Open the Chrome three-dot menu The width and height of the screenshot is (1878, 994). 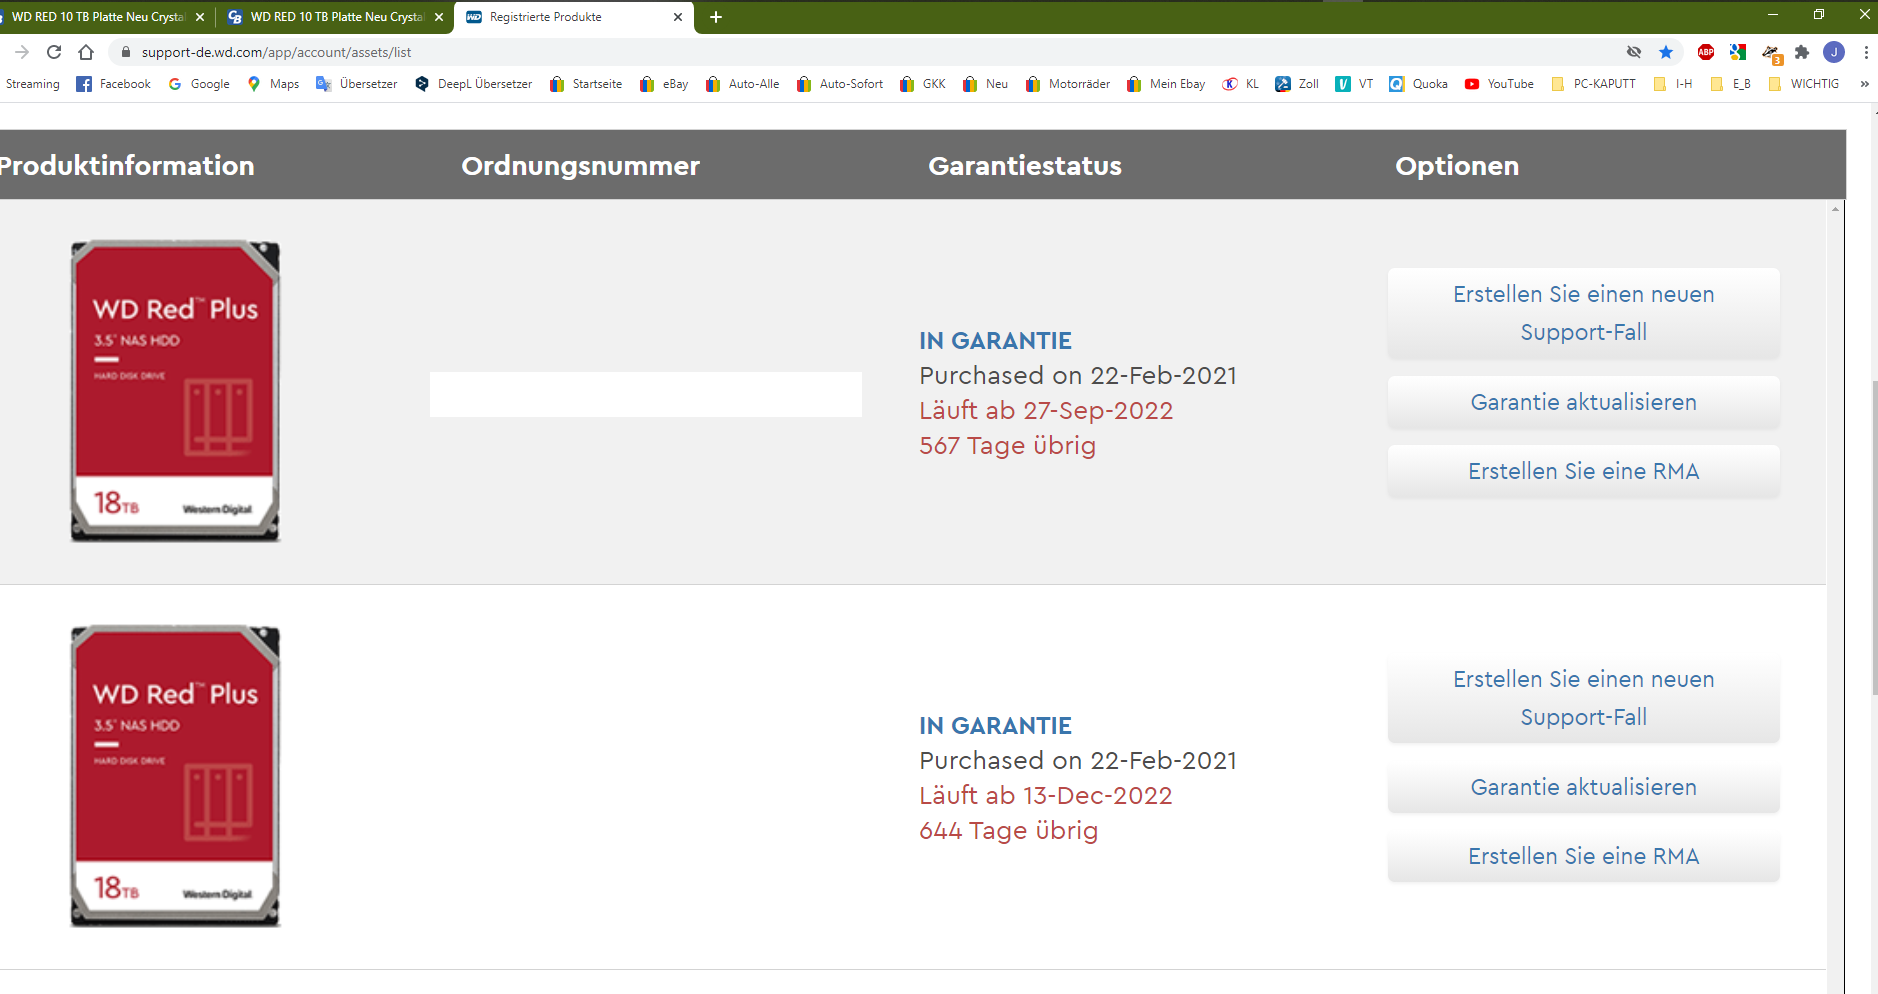pyautogui.click(x=1866, y=52)
